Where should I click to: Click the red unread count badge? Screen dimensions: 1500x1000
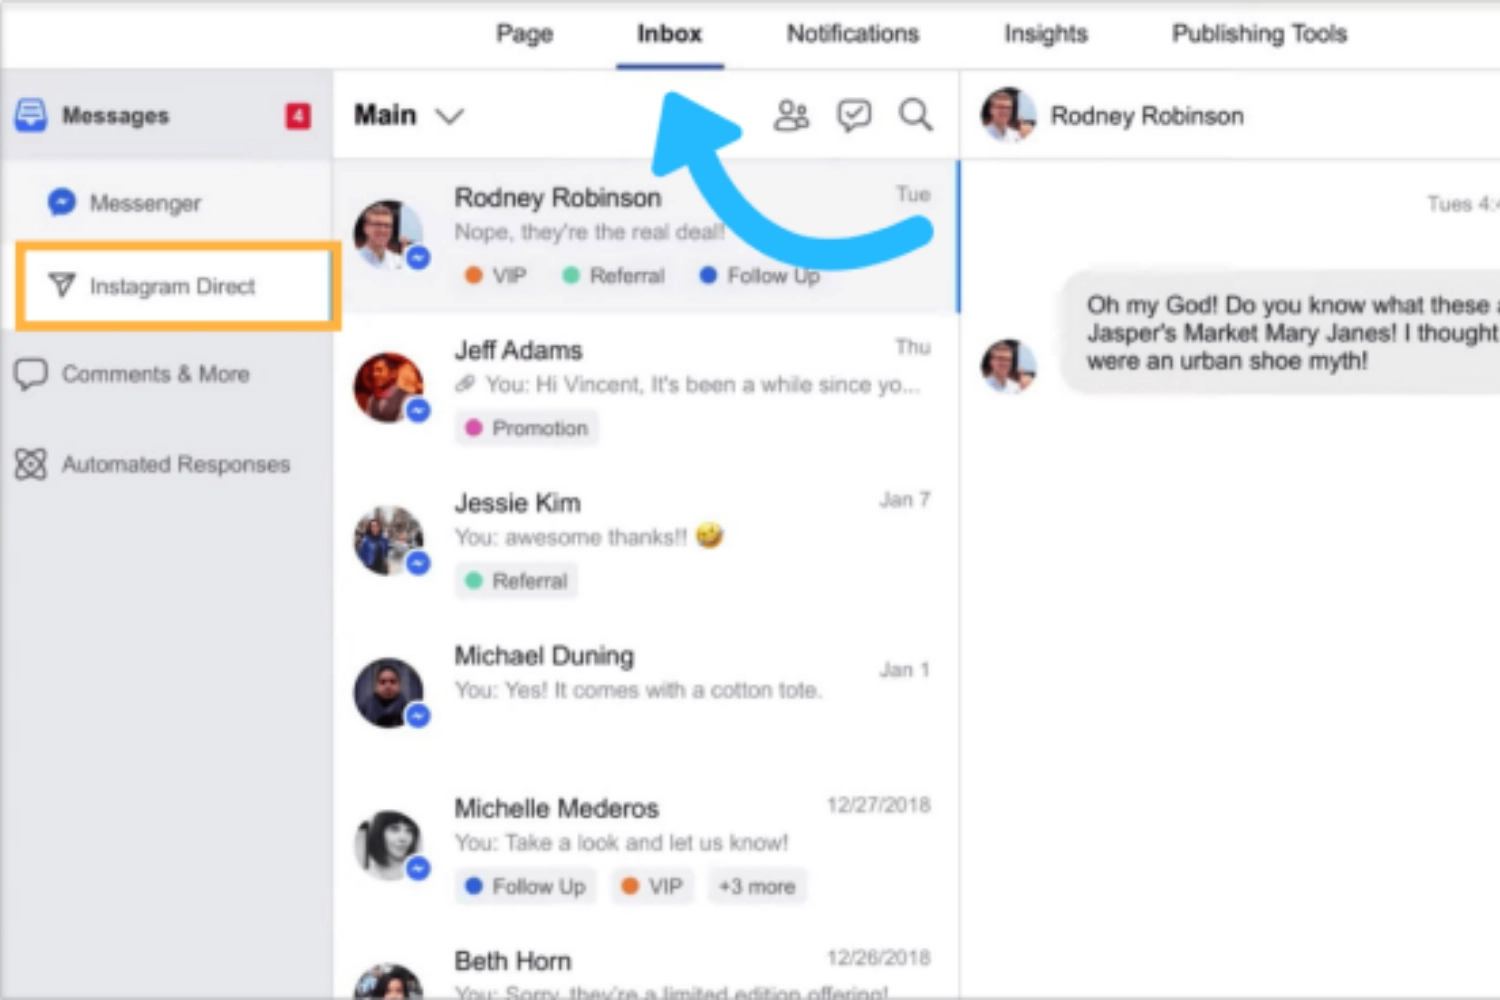click(297, 116)
